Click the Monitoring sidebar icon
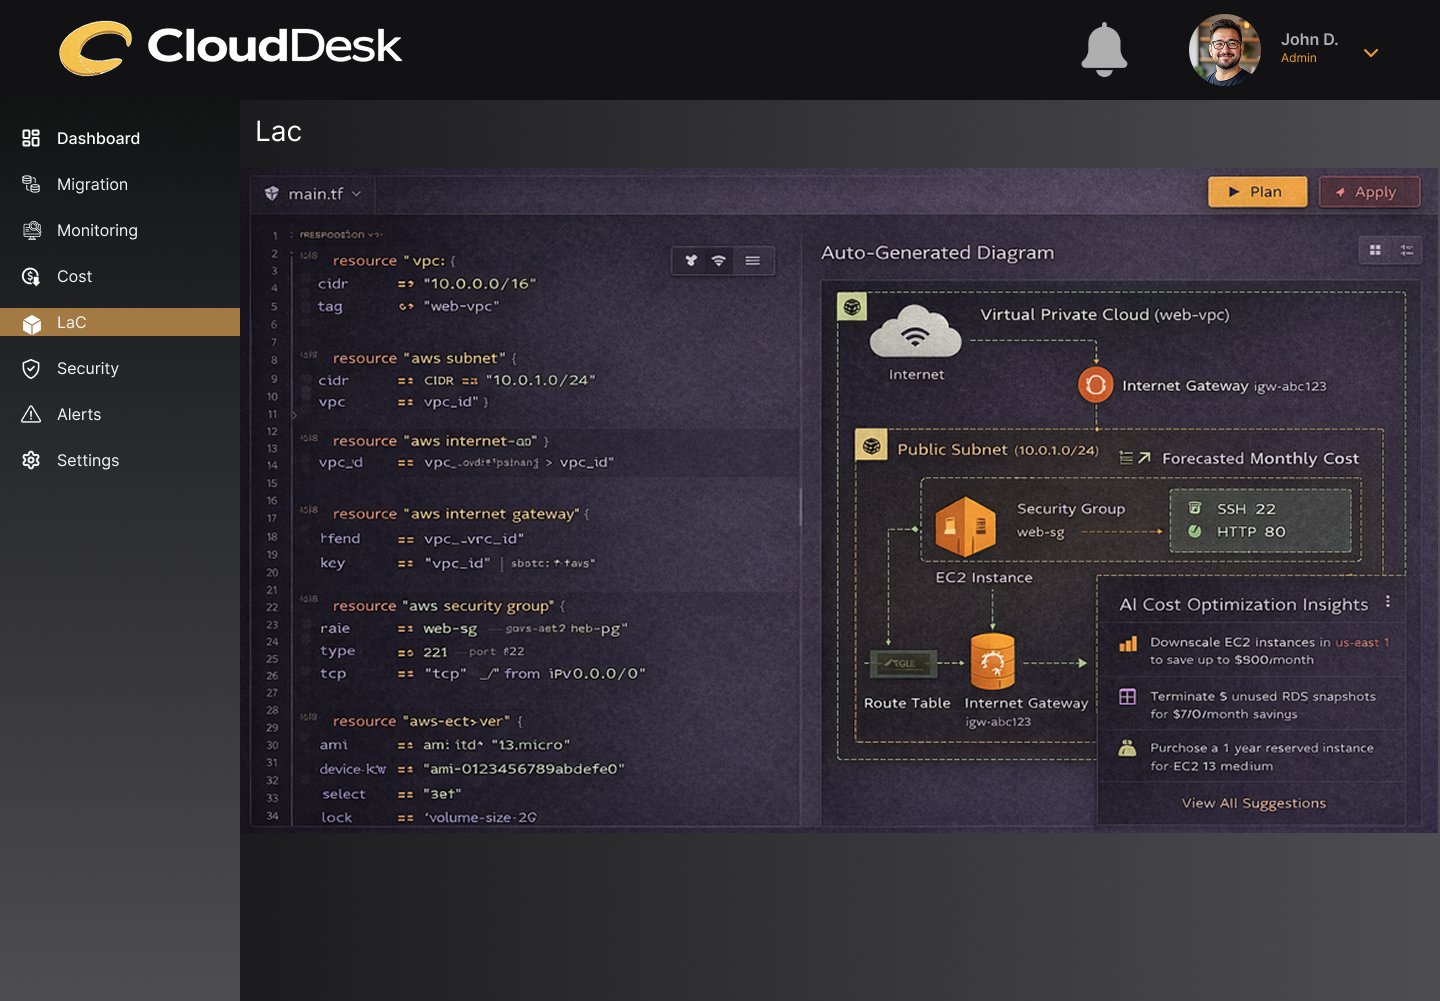Viewport: 1440px width, 1001px height. (x=32, y=230)
